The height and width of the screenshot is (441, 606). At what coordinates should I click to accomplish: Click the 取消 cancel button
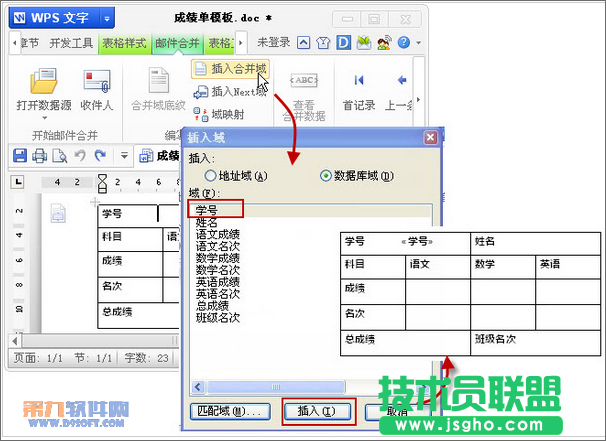click(397, 412)
